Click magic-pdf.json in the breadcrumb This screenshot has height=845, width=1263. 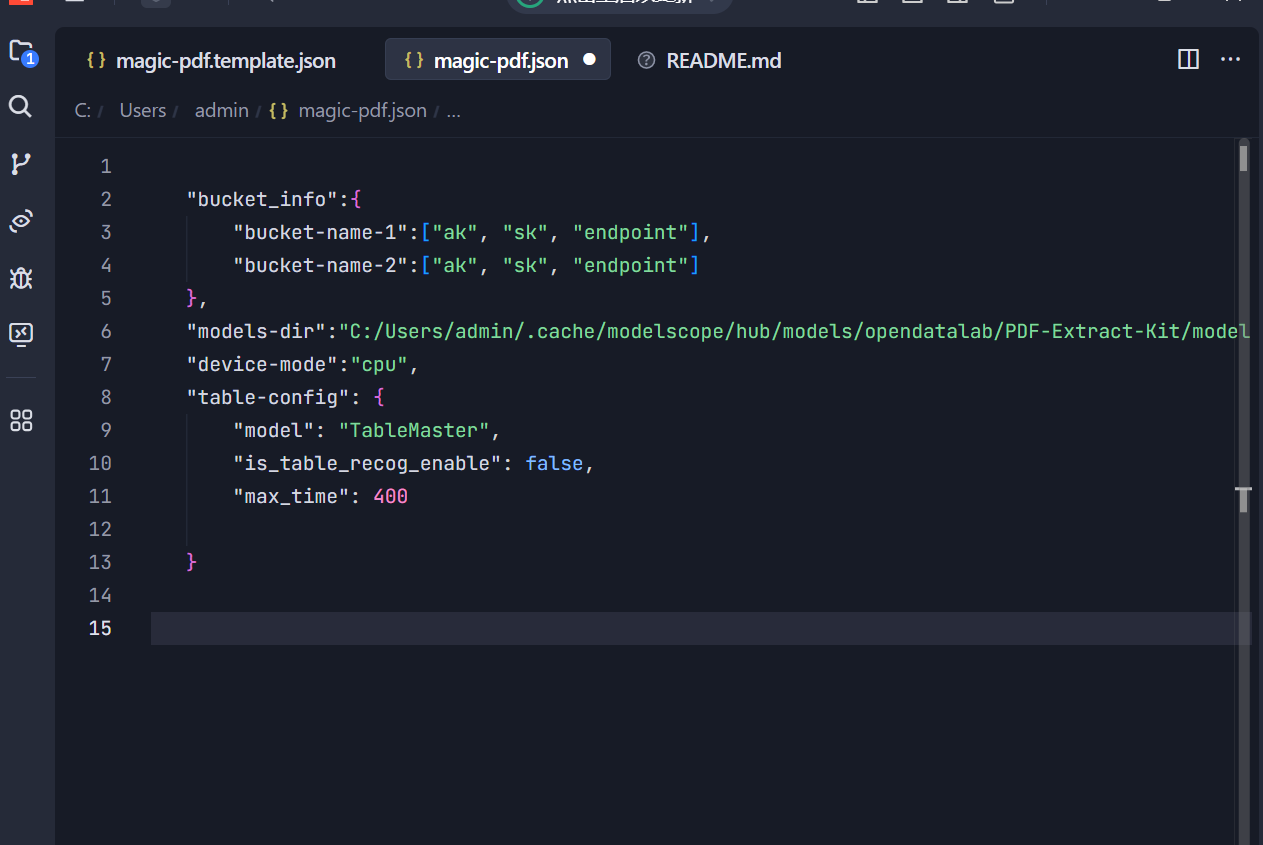tap(348, 110)
